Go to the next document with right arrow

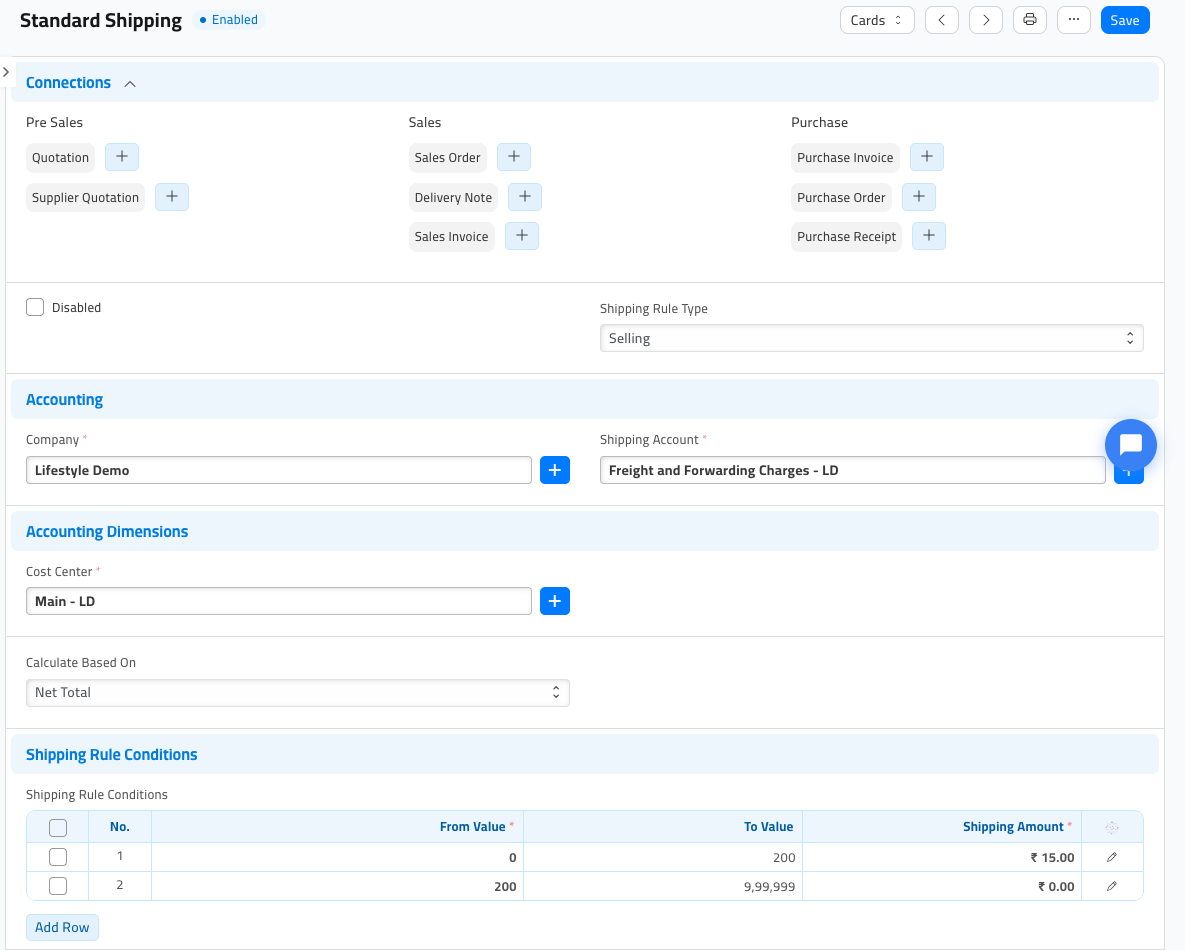(x=985, y=20)
